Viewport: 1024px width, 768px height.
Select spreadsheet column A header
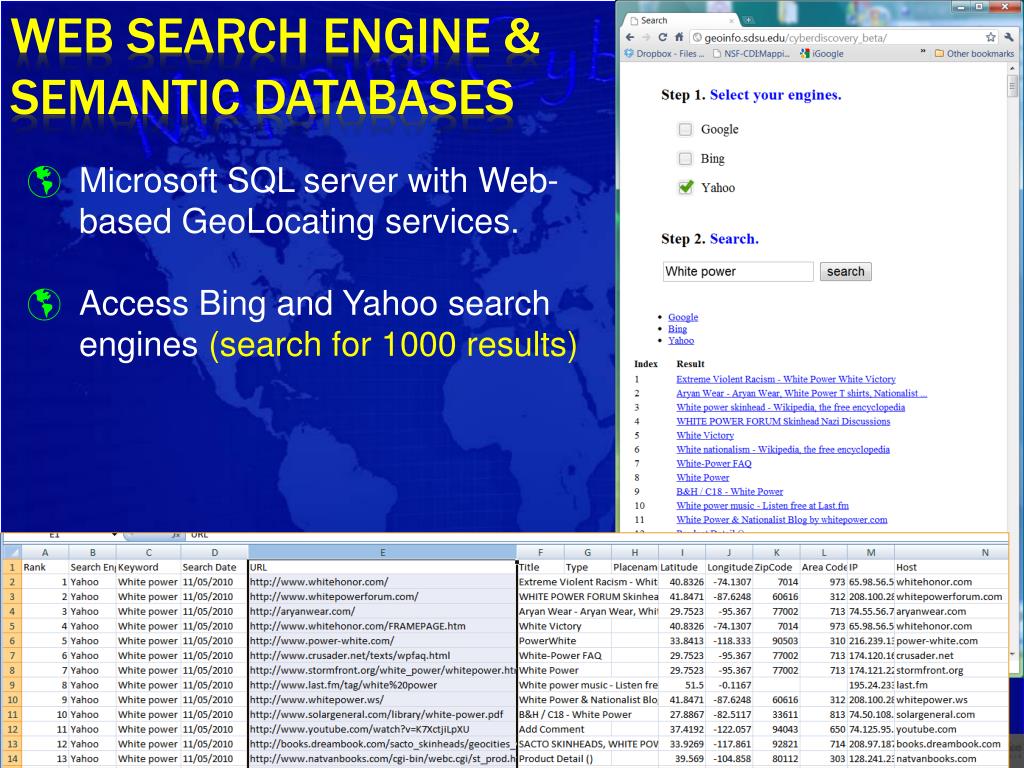45,552
